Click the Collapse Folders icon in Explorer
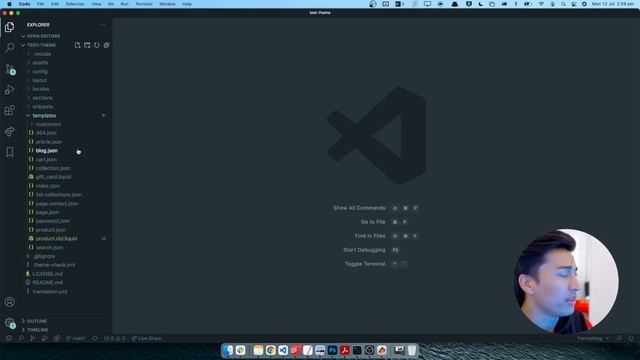The width and height of the screenshot is (640, 360). point(106,45)
